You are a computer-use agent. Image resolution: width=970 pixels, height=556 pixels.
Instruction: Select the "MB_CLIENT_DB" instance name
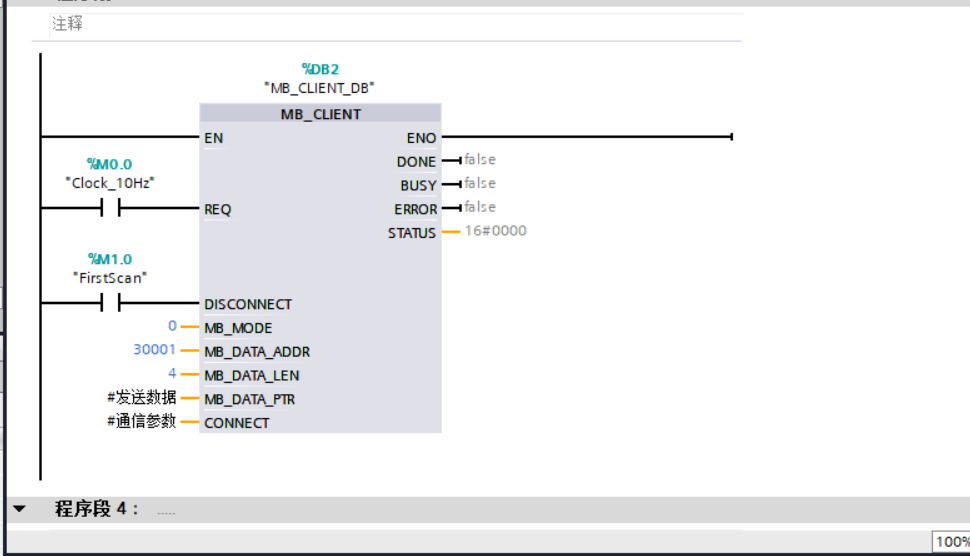pyautogui.click(x=320, y=87)
